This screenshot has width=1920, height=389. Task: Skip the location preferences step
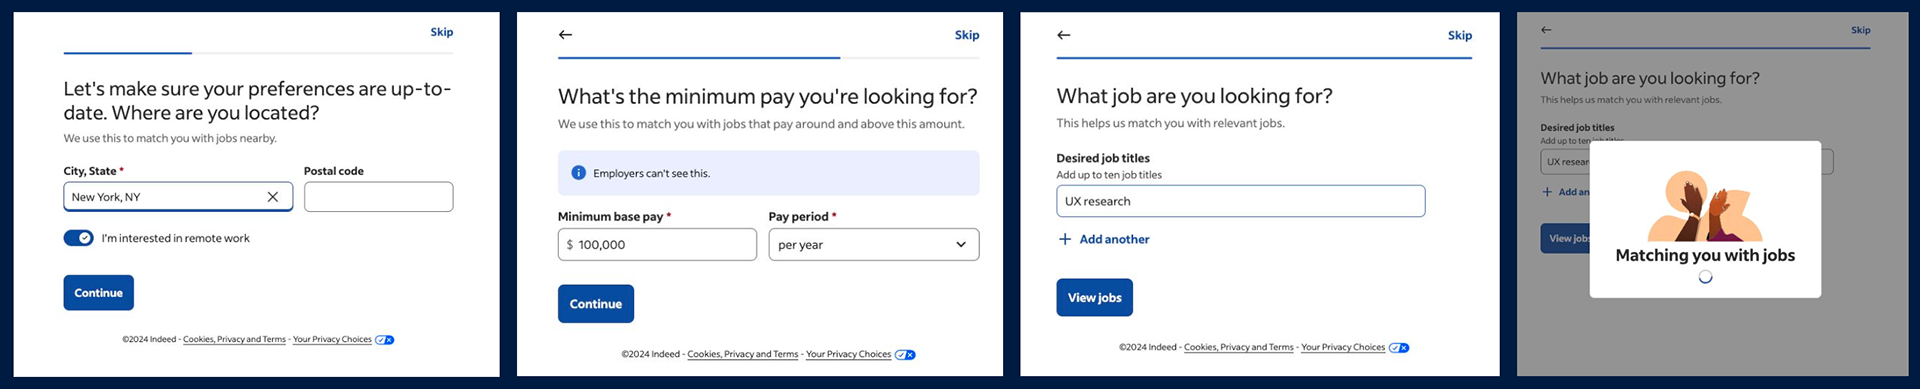click(442, 32)
